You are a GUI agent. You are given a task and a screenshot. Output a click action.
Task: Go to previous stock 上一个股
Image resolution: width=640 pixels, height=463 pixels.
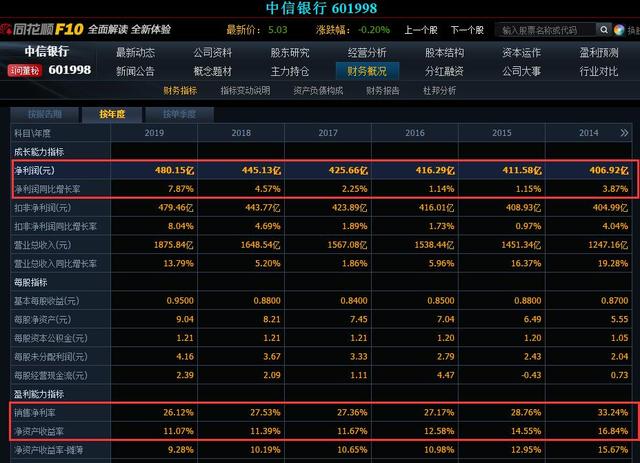click(420, 30)
